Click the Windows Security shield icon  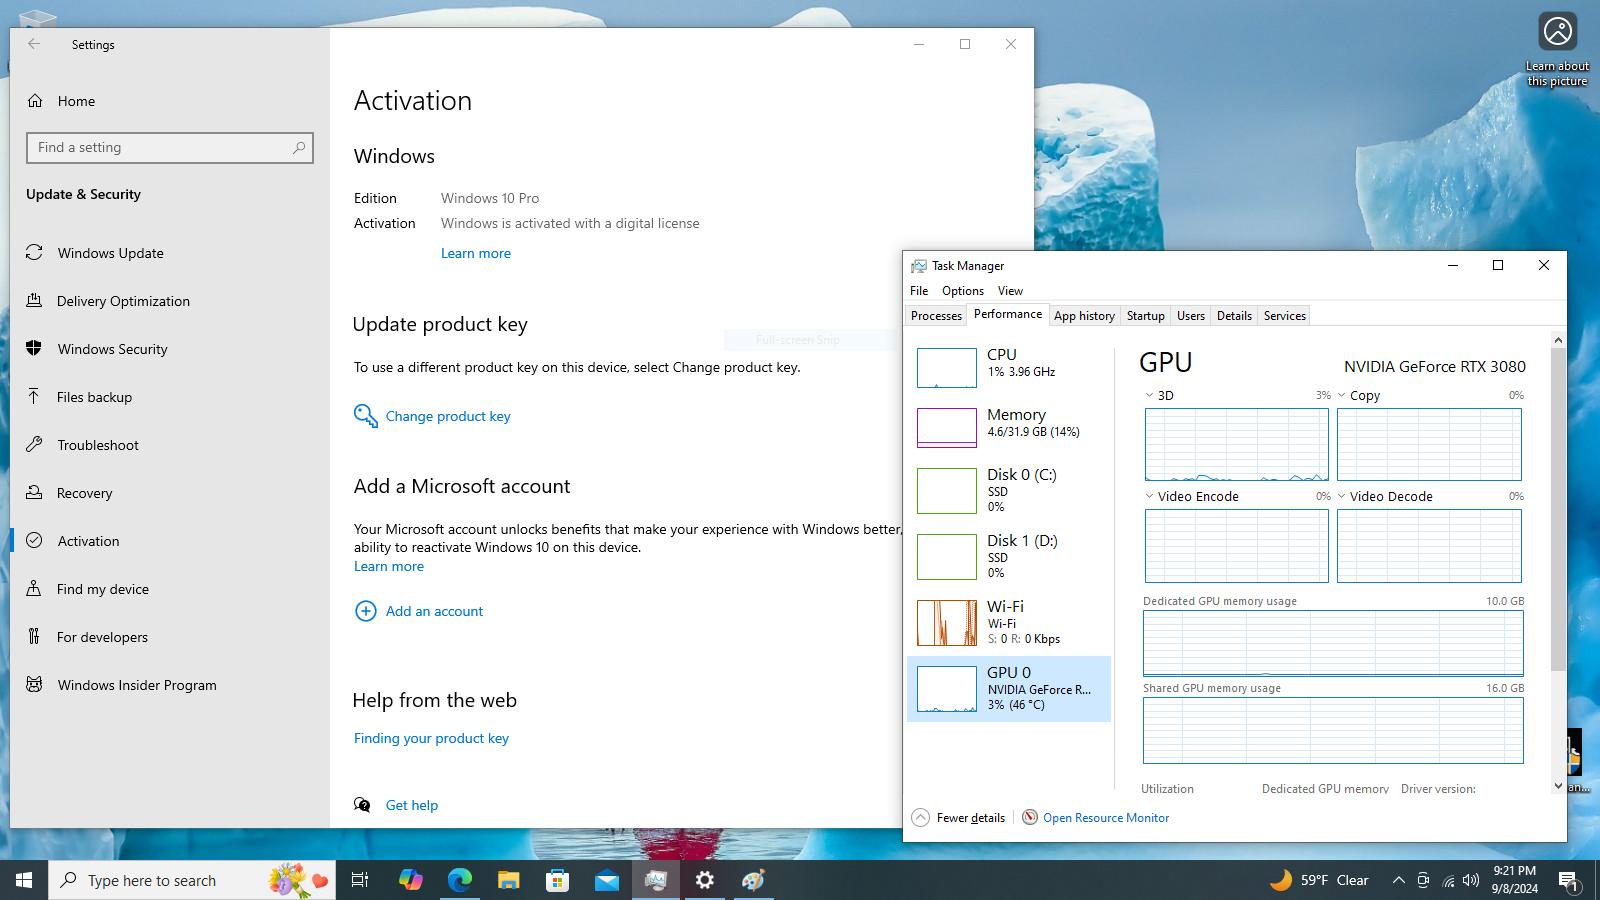tap(34, 349)
